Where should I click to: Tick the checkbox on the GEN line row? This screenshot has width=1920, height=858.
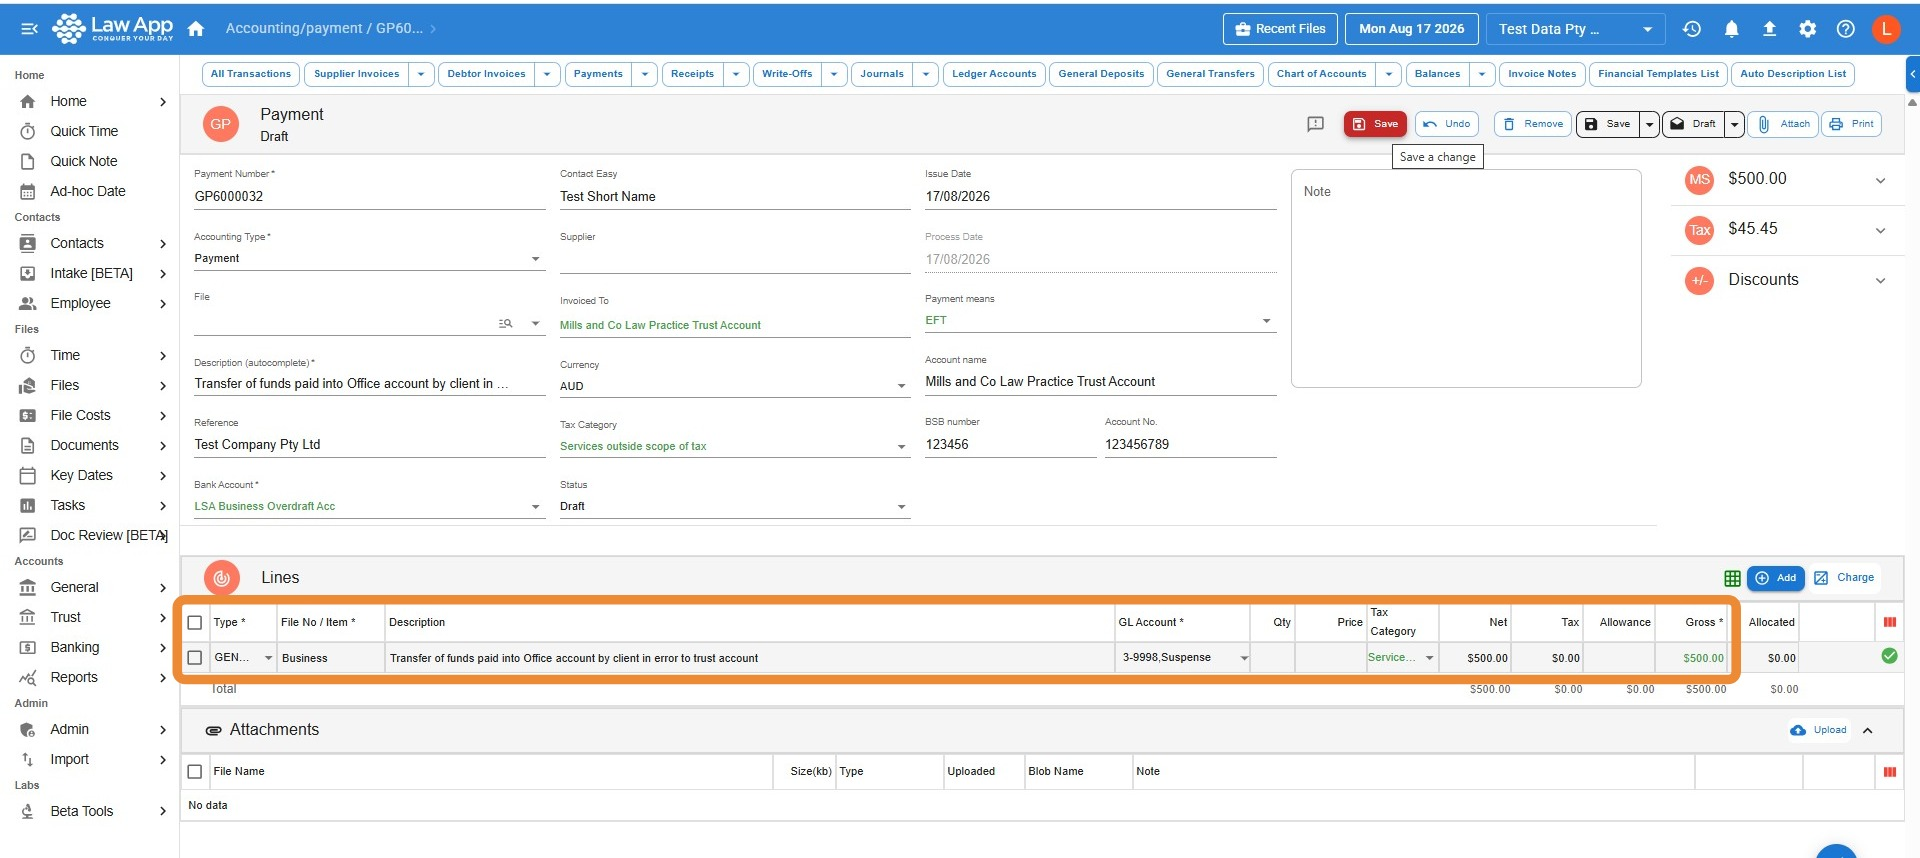(195, 658)
